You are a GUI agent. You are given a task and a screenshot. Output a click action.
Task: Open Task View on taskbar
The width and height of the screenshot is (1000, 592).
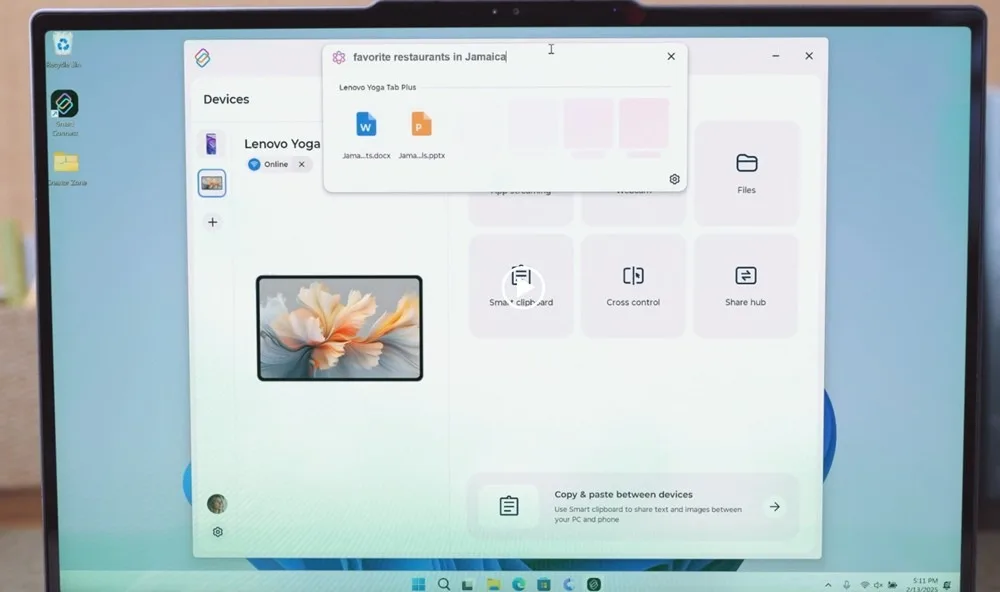(x=467, y=584)
